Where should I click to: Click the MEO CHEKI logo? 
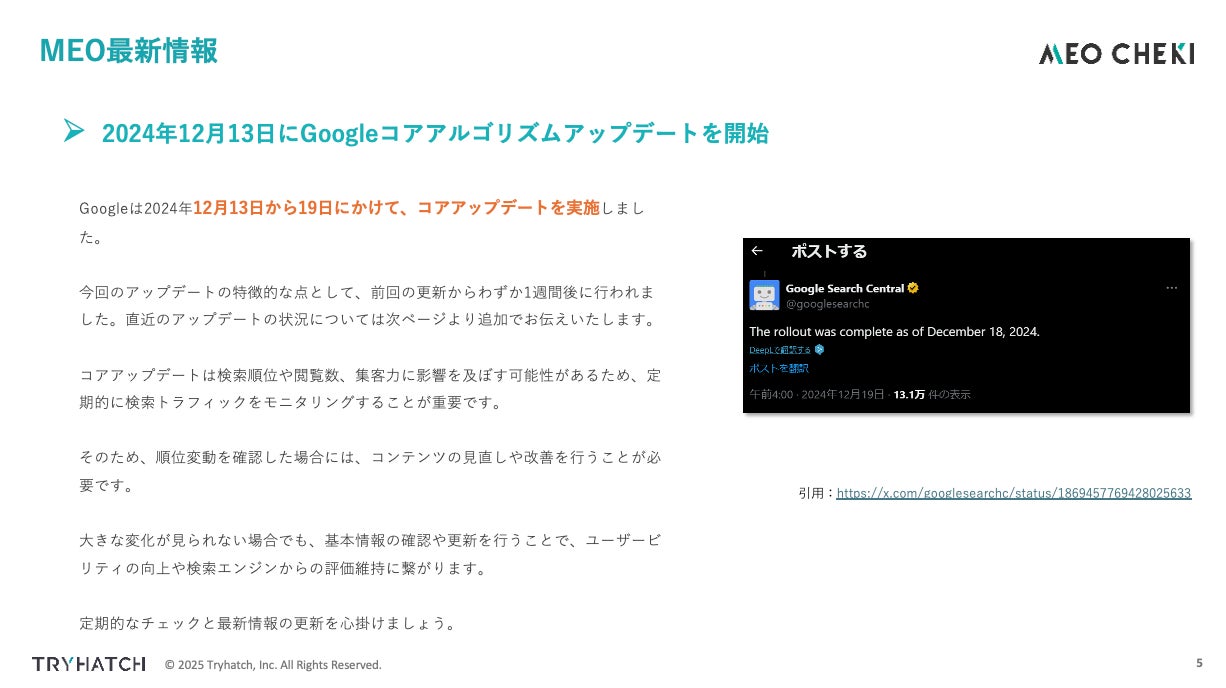1116,53
